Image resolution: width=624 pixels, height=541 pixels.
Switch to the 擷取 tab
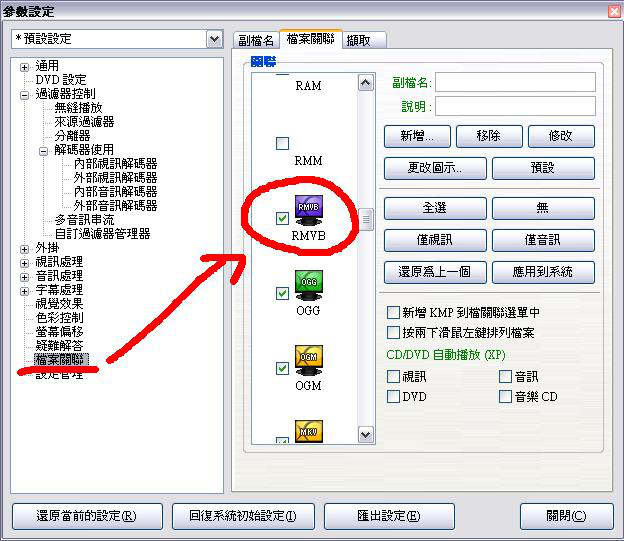pyautogui.click(x=363, y=40)
